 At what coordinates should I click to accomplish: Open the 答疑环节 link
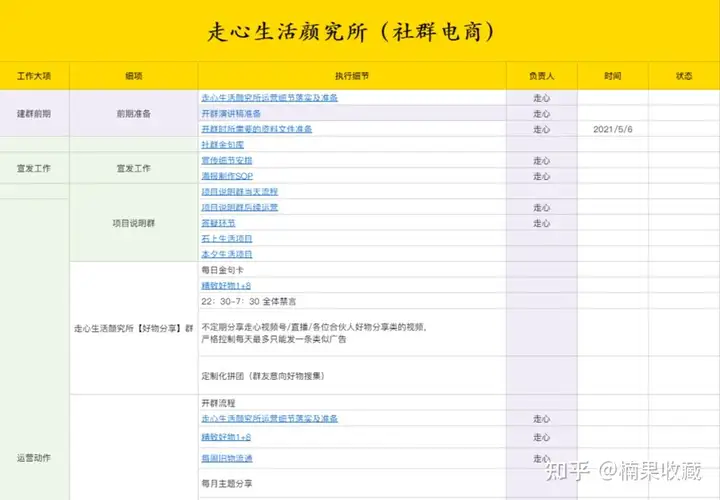click(219, 223)
